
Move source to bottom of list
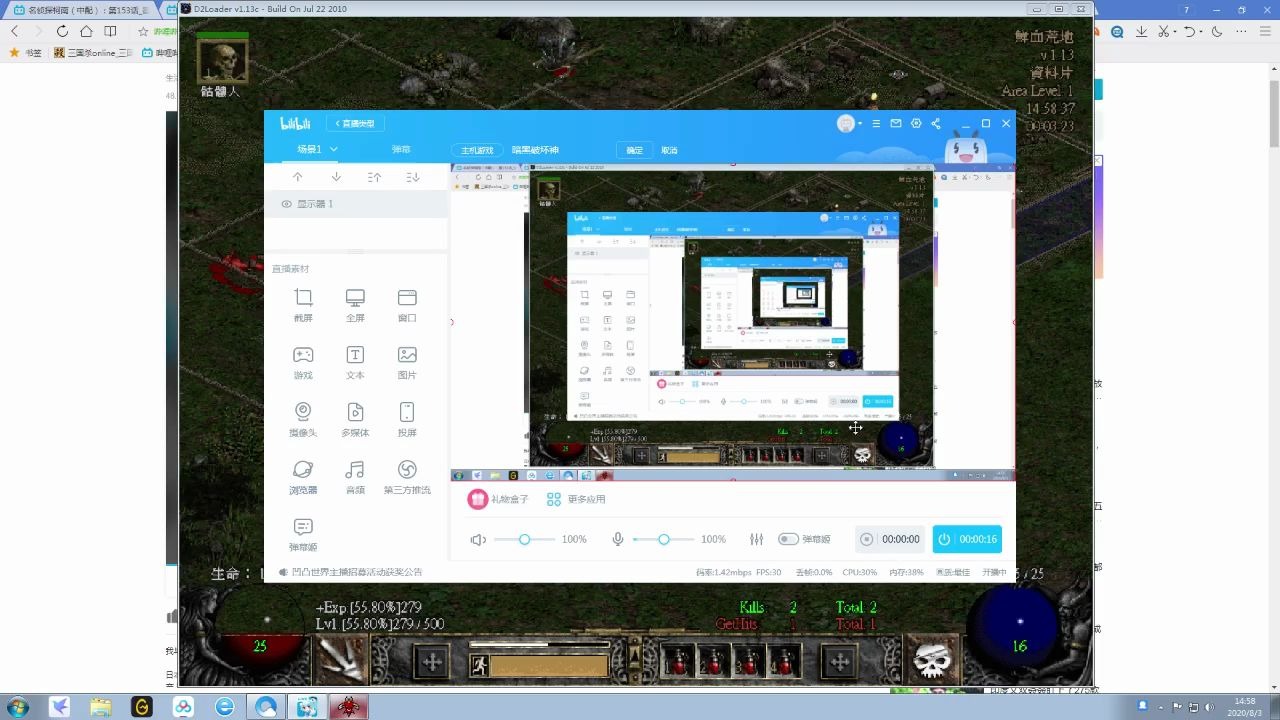click(413, 177)
